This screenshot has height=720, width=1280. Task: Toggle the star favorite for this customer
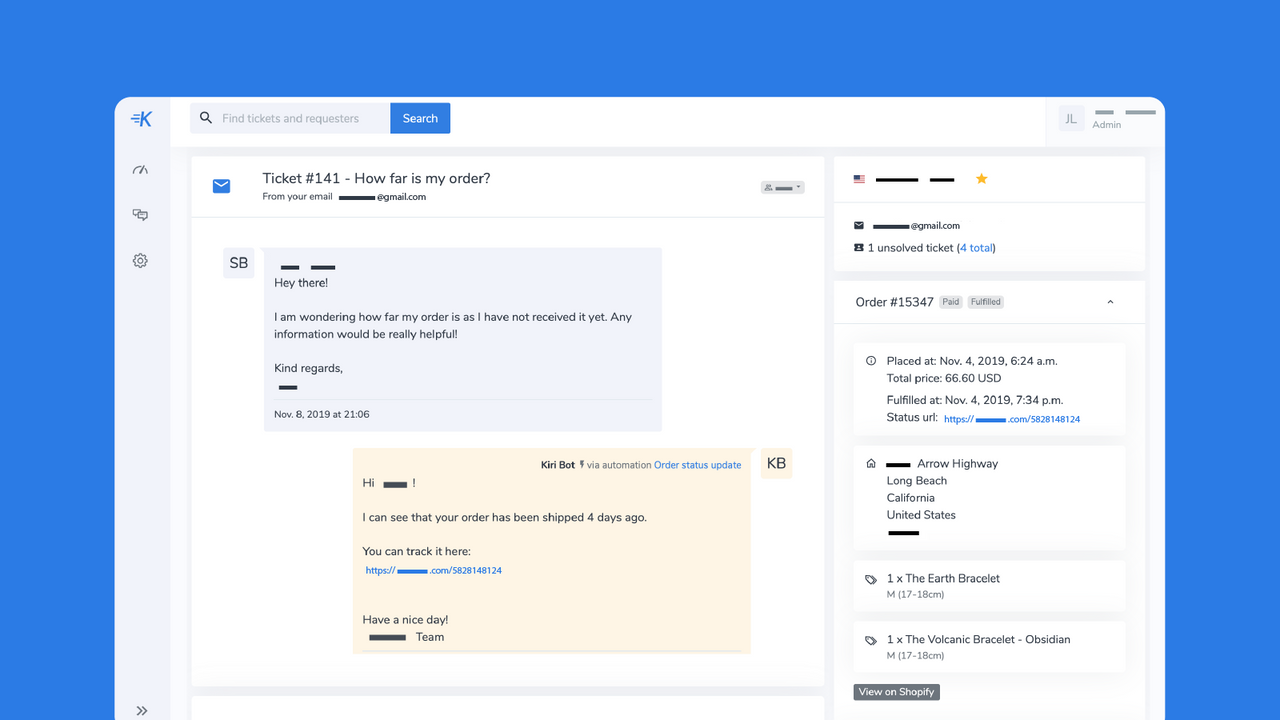click(x=981, y=179)
